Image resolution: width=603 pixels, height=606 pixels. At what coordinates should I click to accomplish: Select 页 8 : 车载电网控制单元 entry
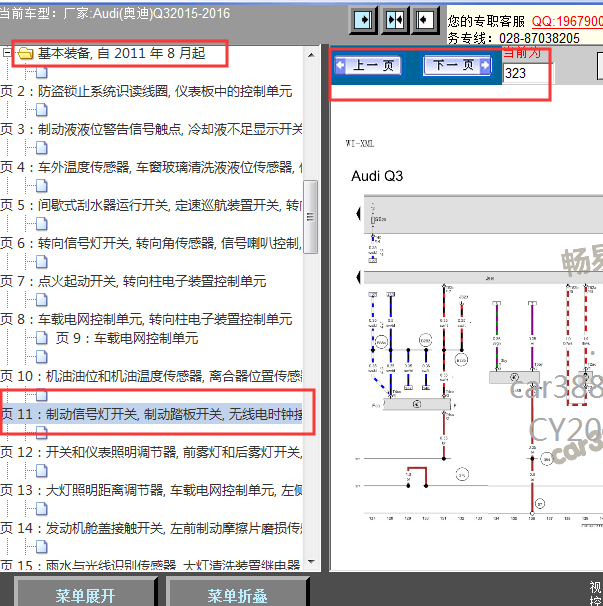coord(146,319)
